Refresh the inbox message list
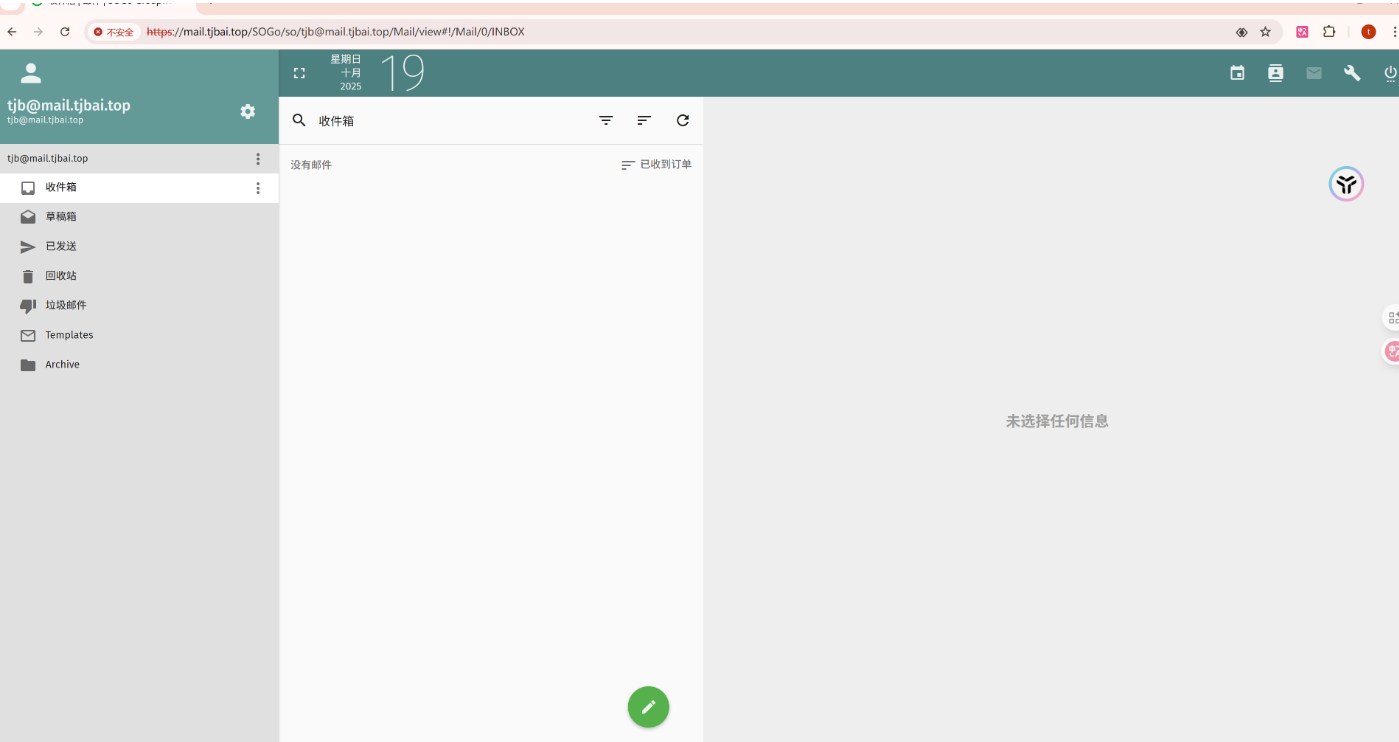The image size is (1399, 742). click(683, 120)
